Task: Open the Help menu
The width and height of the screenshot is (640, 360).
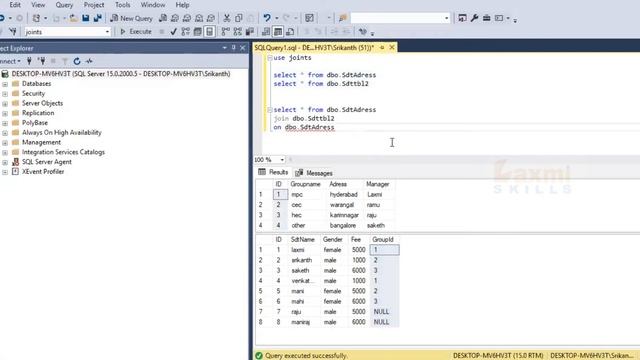Action: click(x=182, y=5)
